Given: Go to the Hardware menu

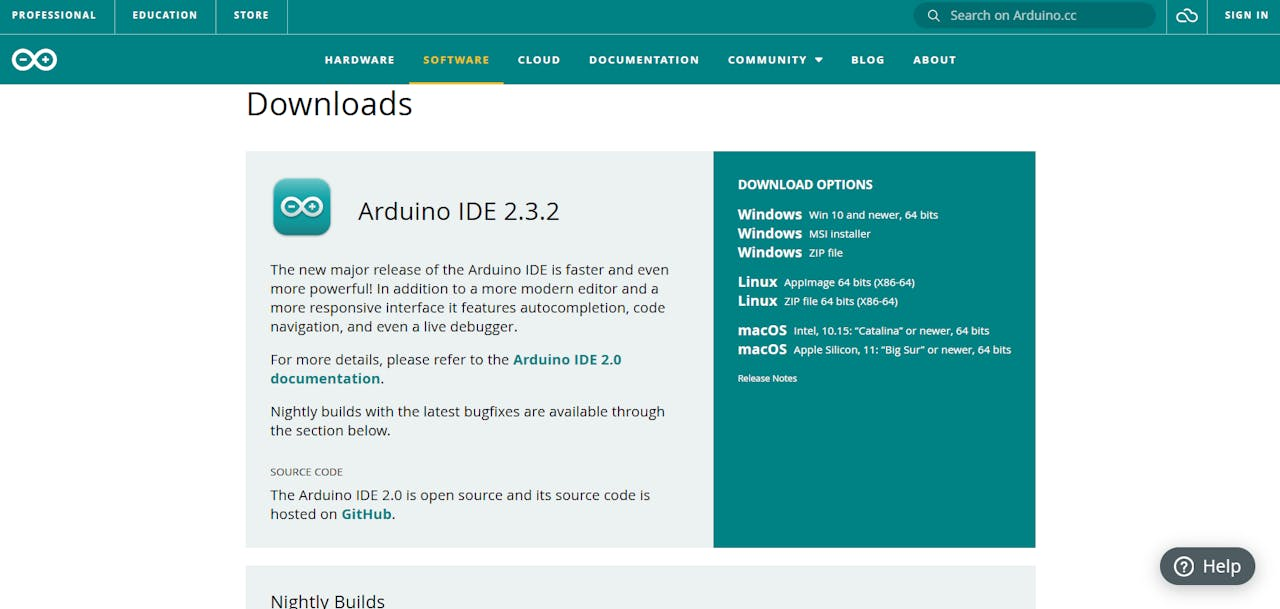Looking at the screenshot, I should (360, 60).
